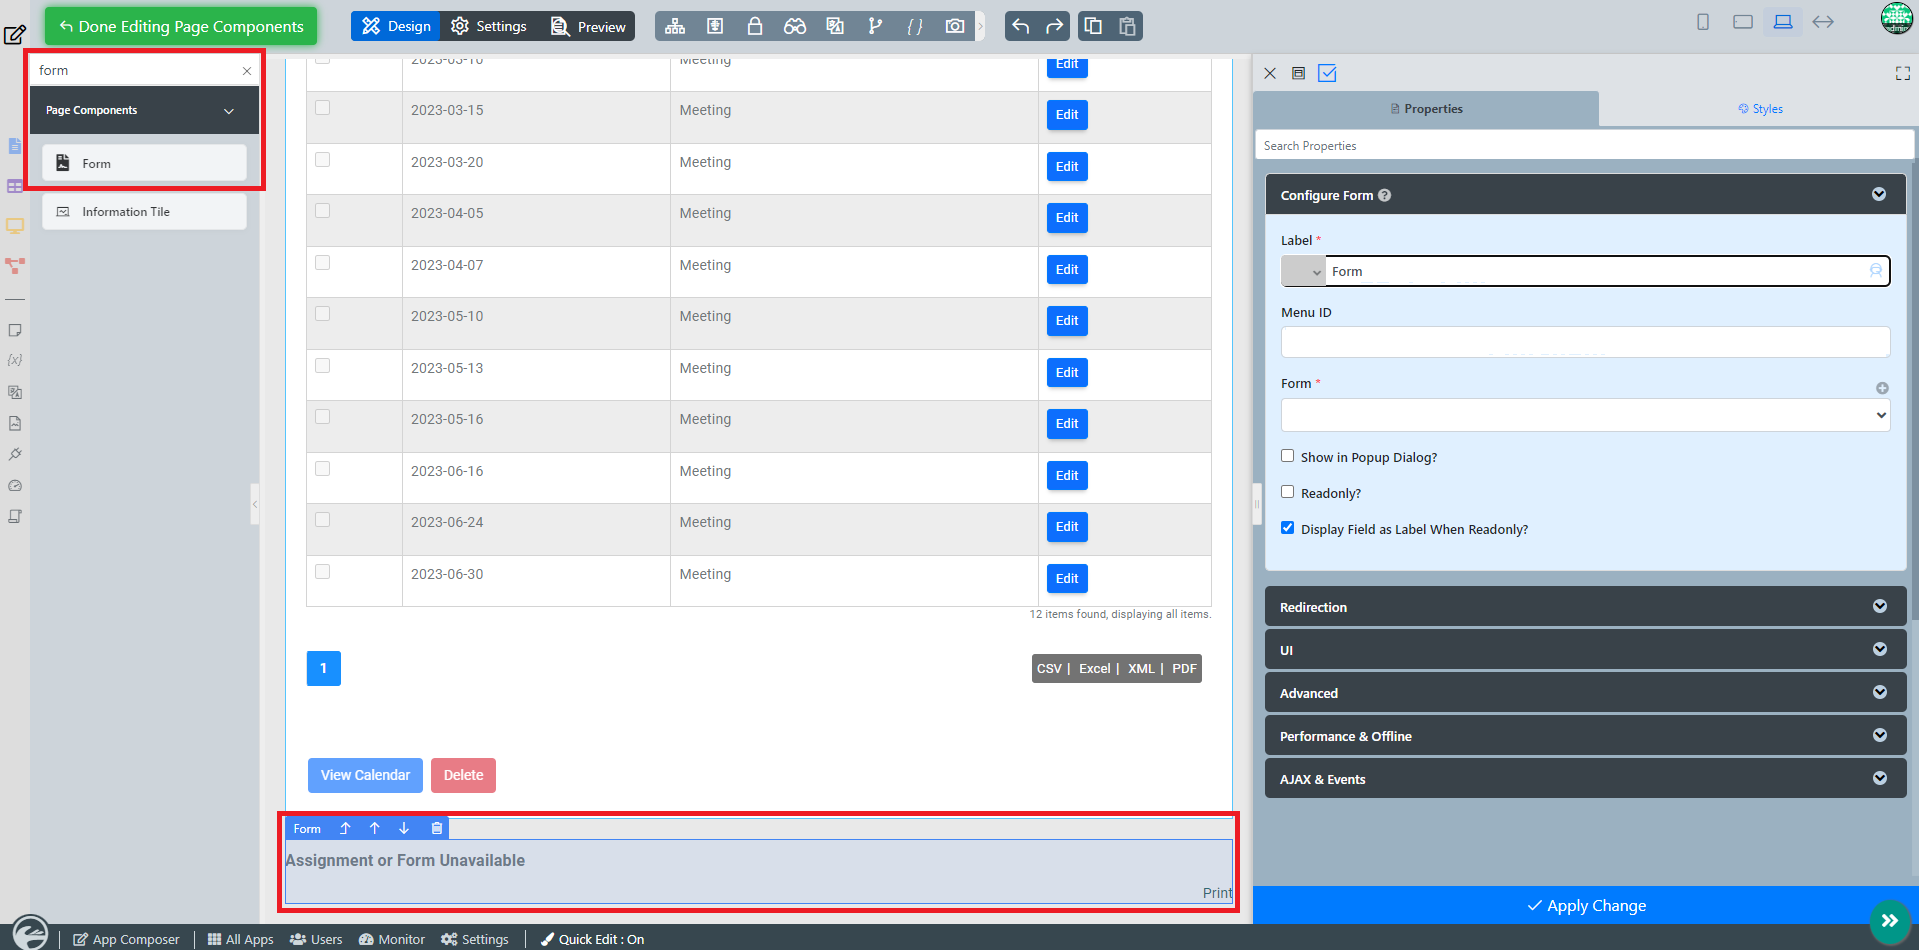Click the View Calendar button
Viewport: 1919px width, 950px height.
(365, 775)
